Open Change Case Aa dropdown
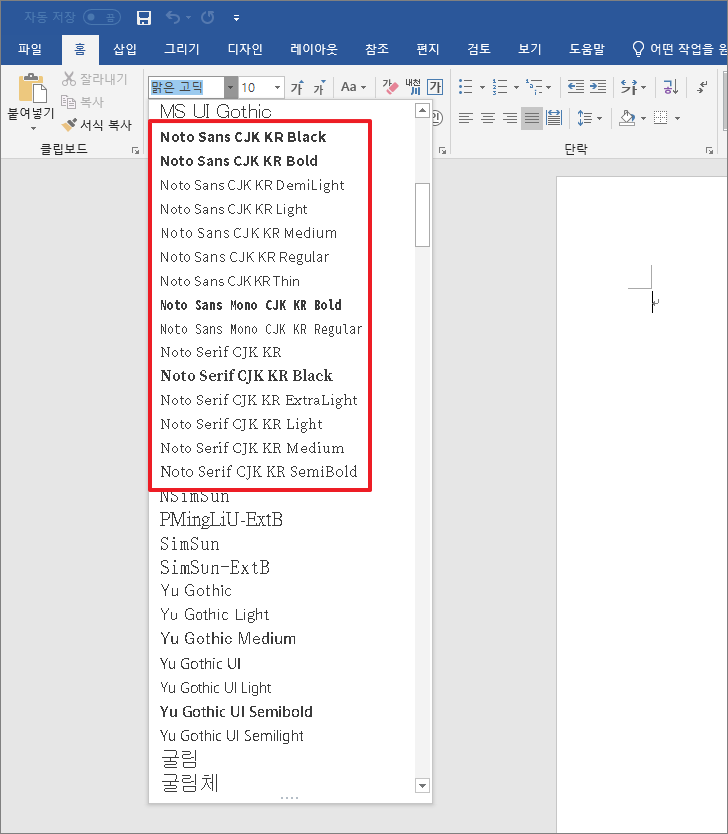 [354, 87]
